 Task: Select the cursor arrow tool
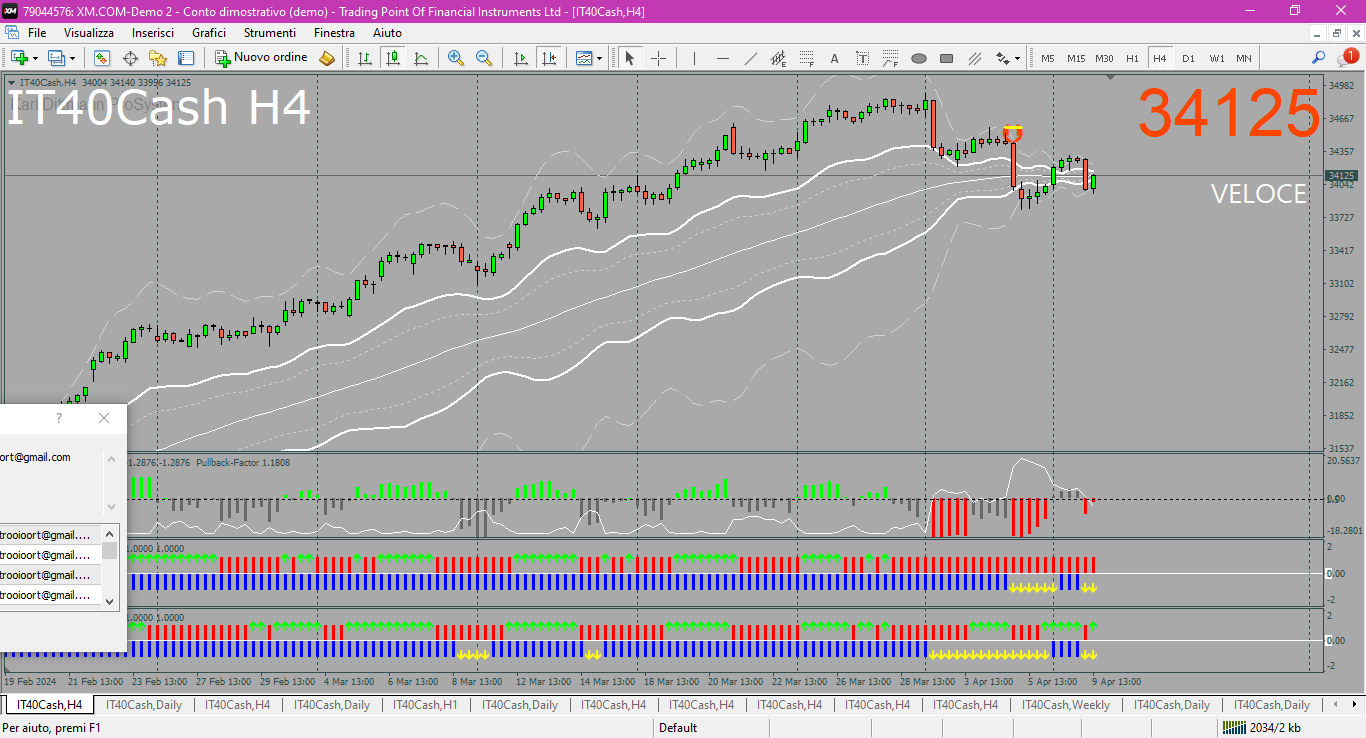coord(630,58)
